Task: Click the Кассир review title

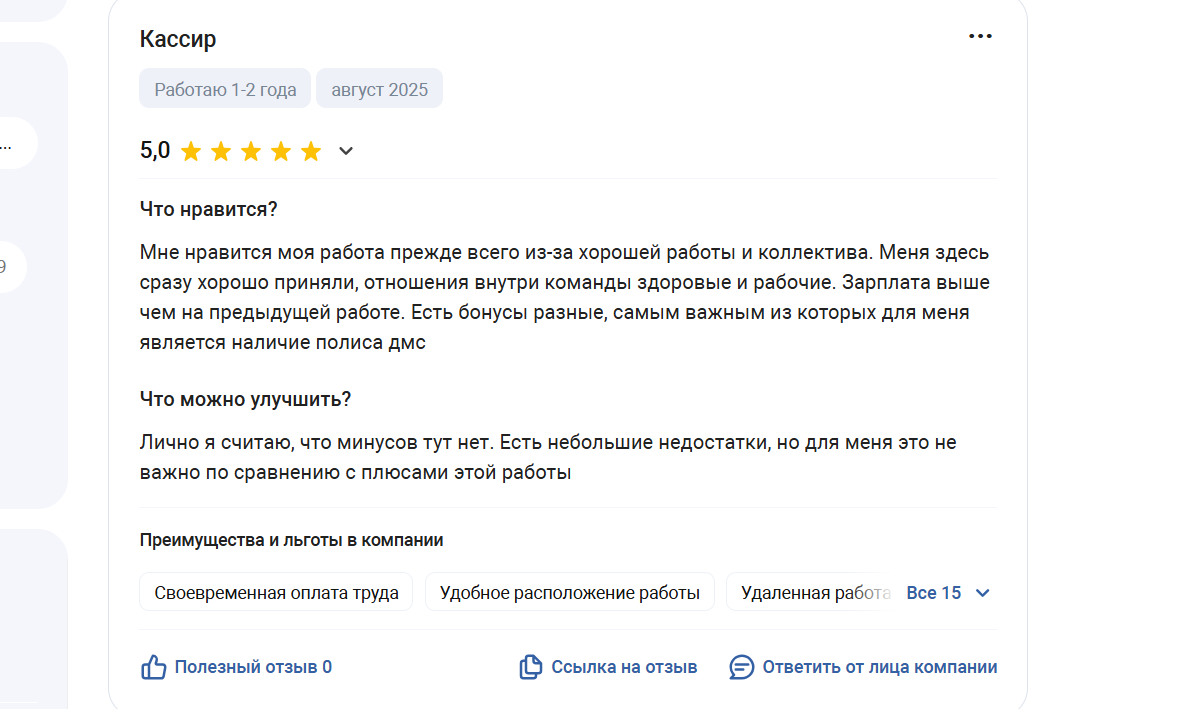Action: [178, 39]
